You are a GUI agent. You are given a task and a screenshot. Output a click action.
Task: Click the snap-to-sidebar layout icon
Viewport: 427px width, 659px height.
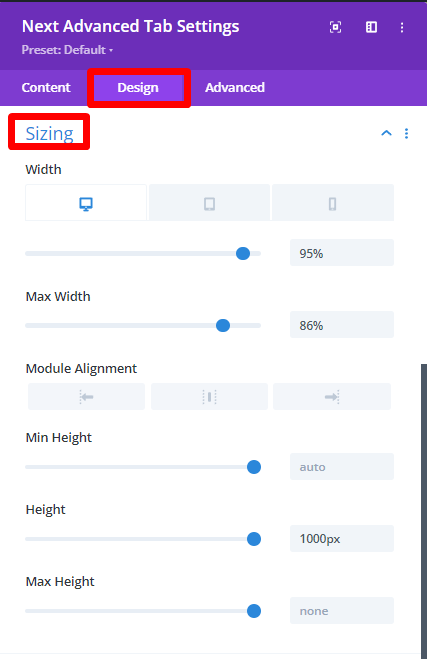(371, 27)
